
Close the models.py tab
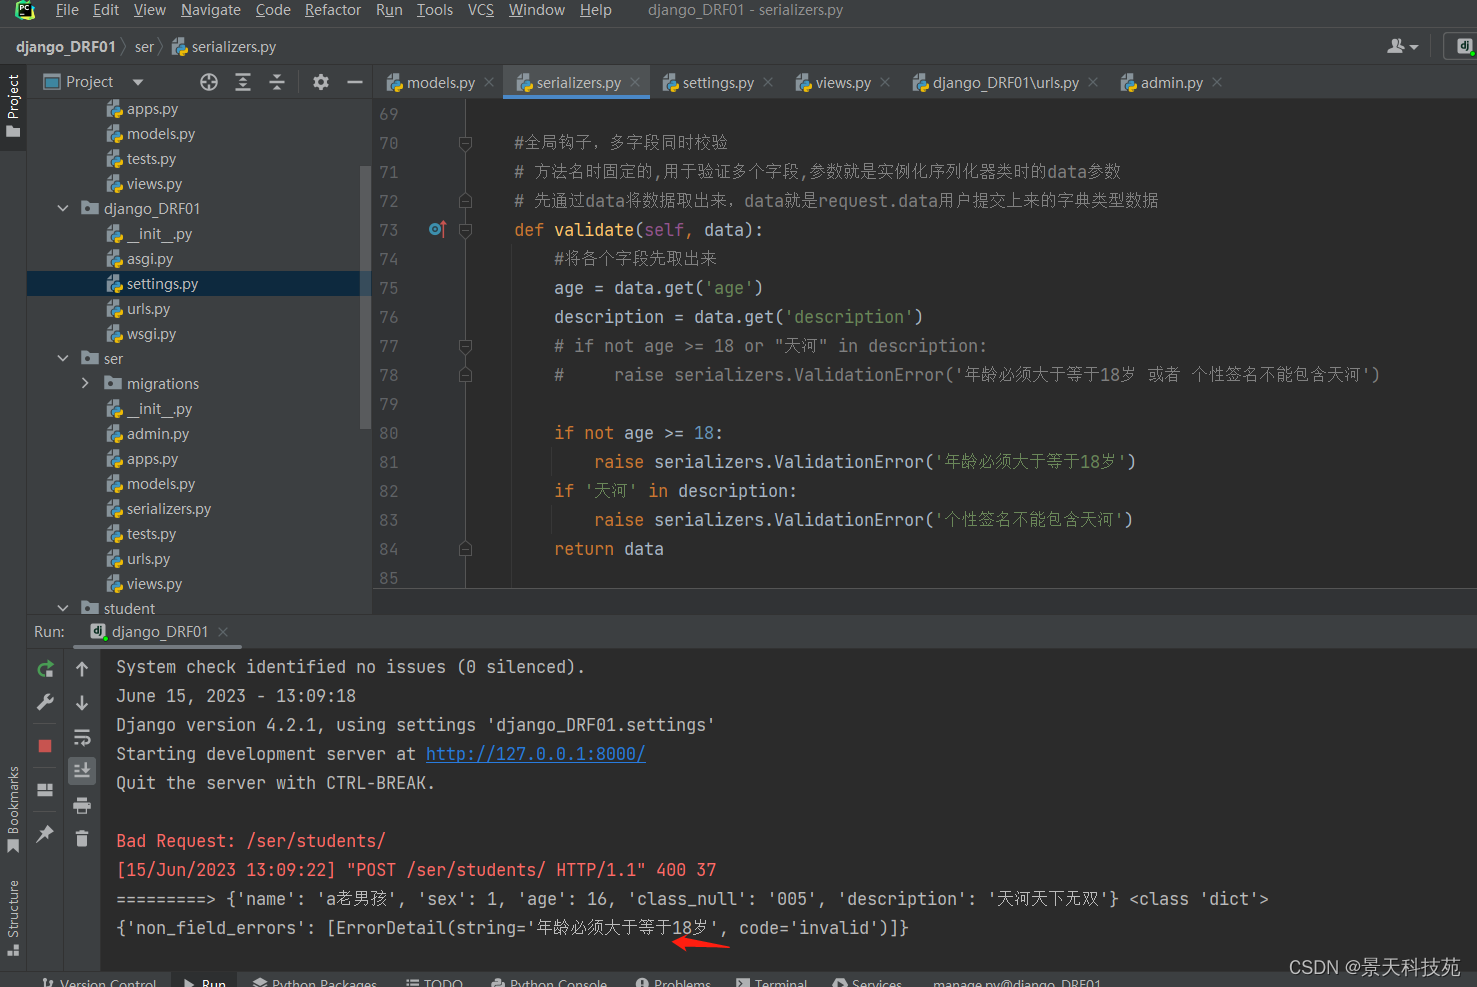[489, 83]
